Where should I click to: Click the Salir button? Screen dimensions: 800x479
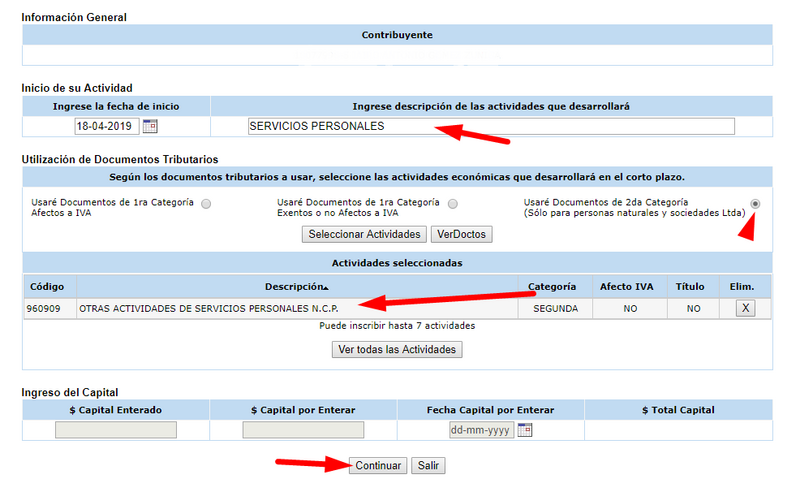point(429,466)
